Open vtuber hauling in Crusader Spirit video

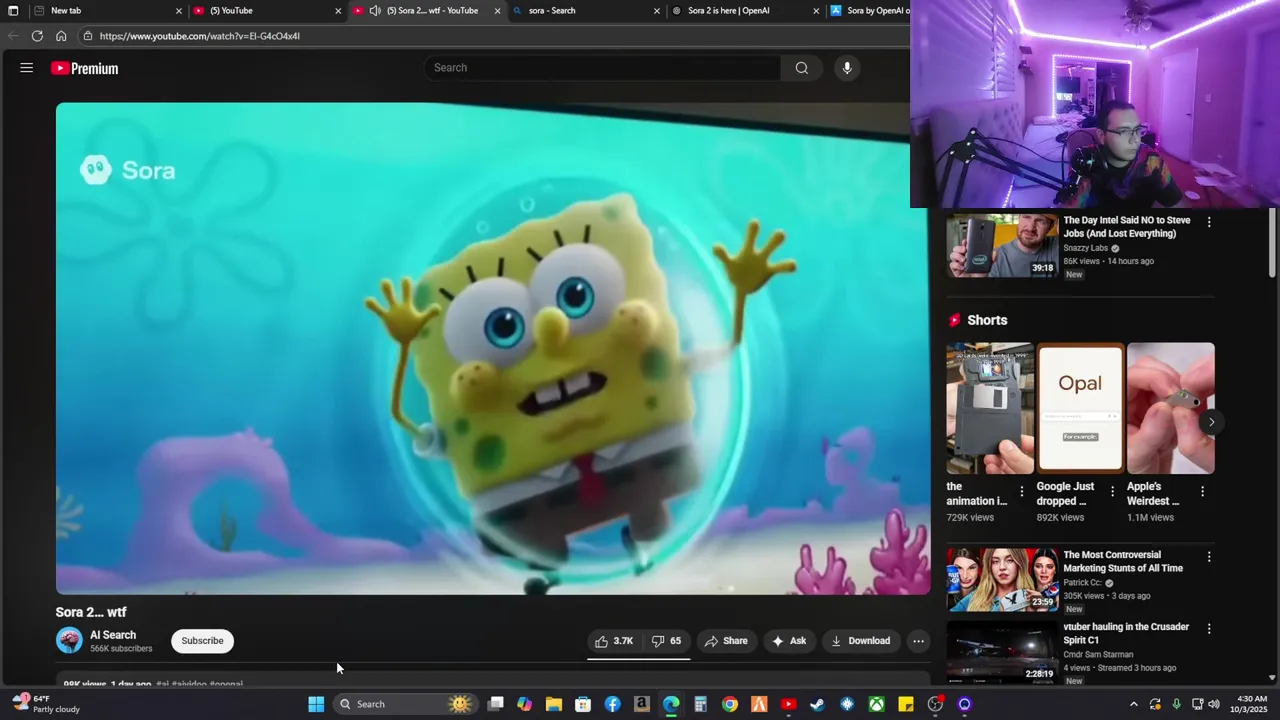coord(1002,652)
